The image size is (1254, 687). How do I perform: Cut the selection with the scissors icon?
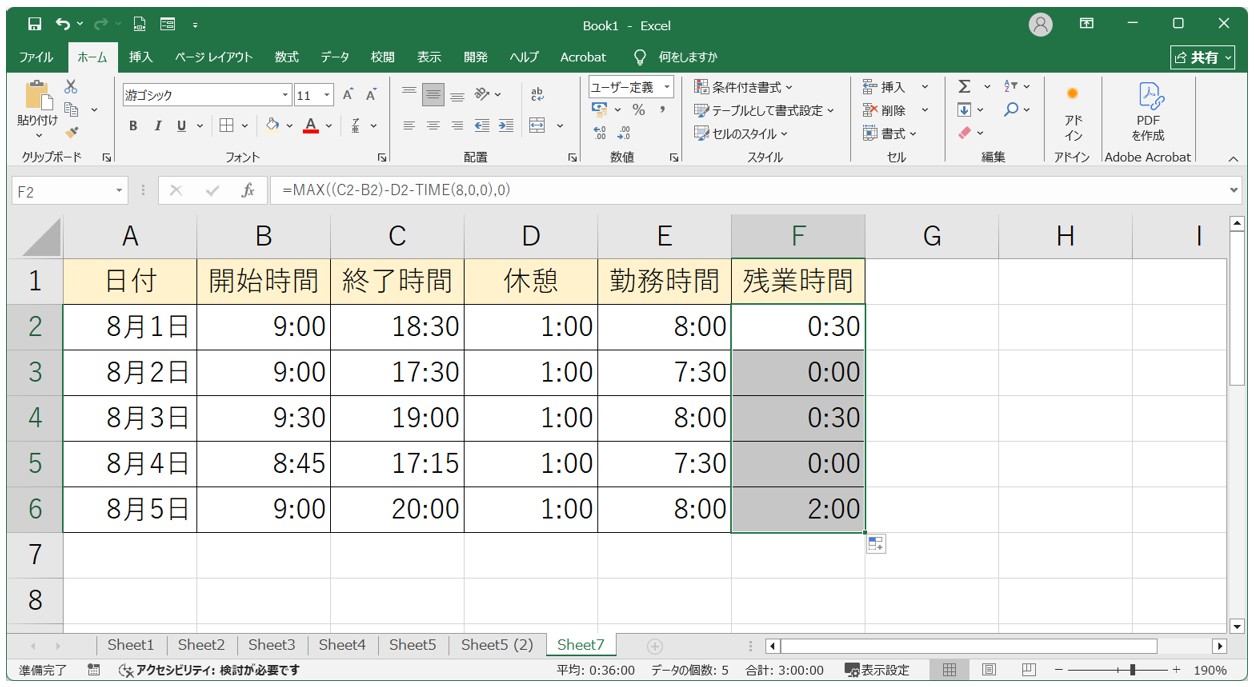tap(71, 87)
